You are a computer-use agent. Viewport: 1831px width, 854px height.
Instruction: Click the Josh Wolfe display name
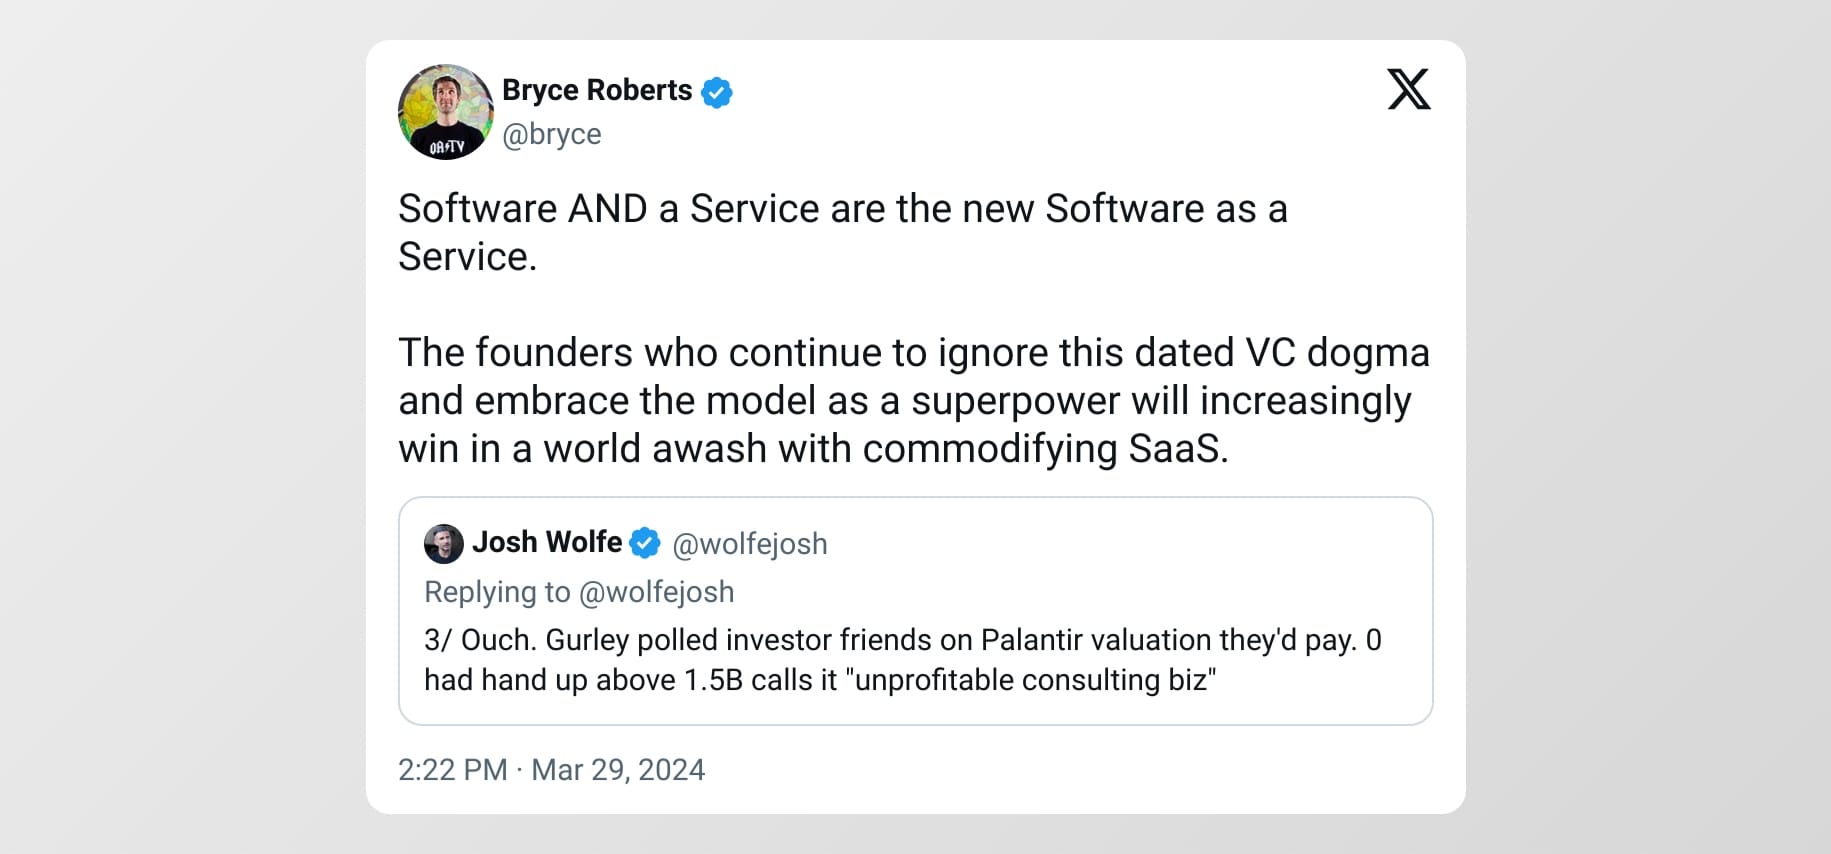click(x=546, y=542)
